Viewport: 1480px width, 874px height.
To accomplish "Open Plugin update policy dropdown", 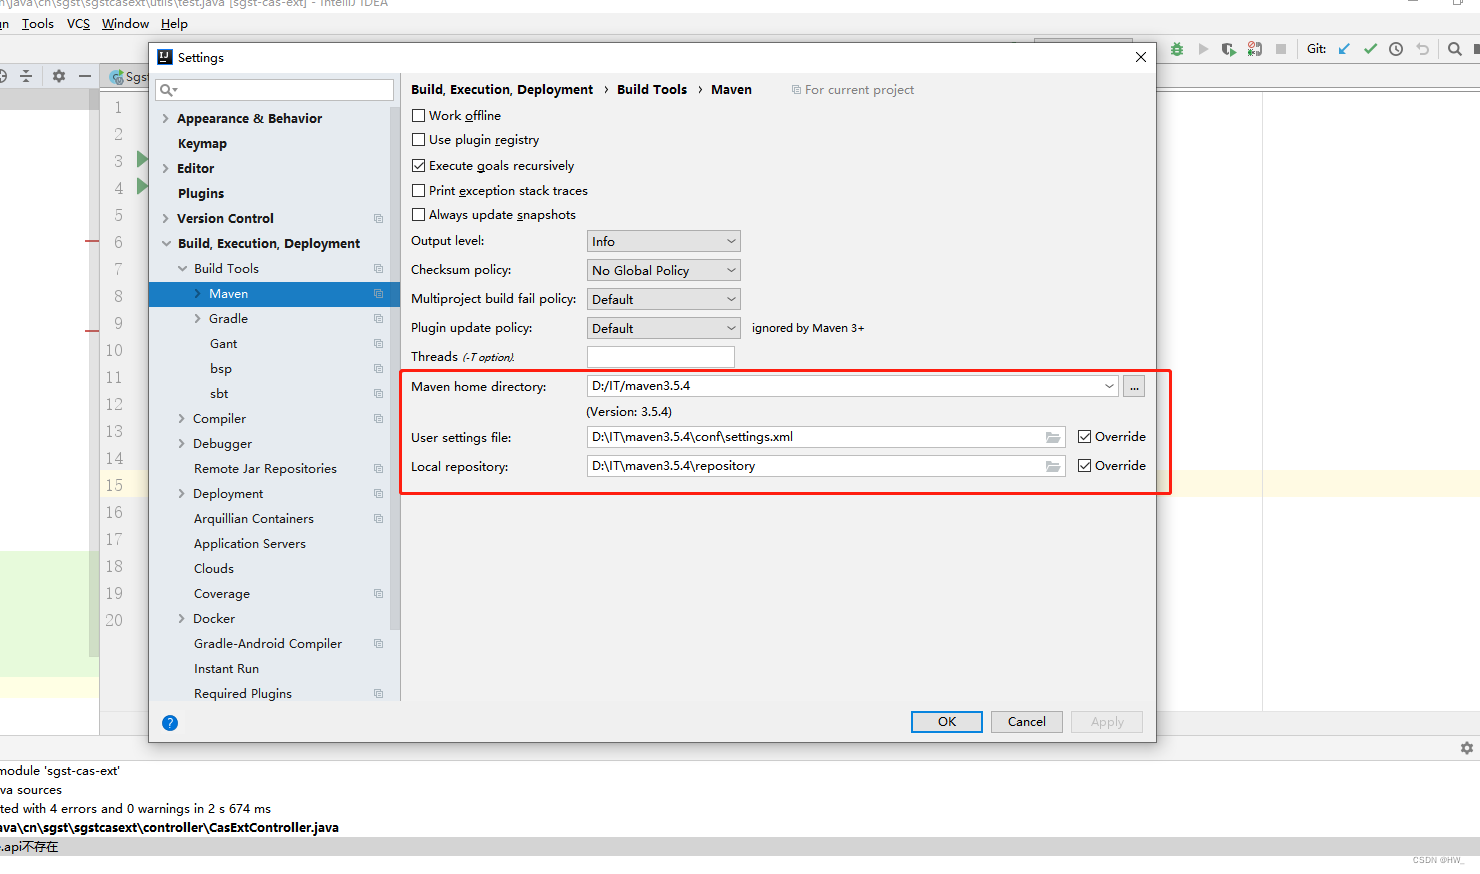I will point(664,328).
